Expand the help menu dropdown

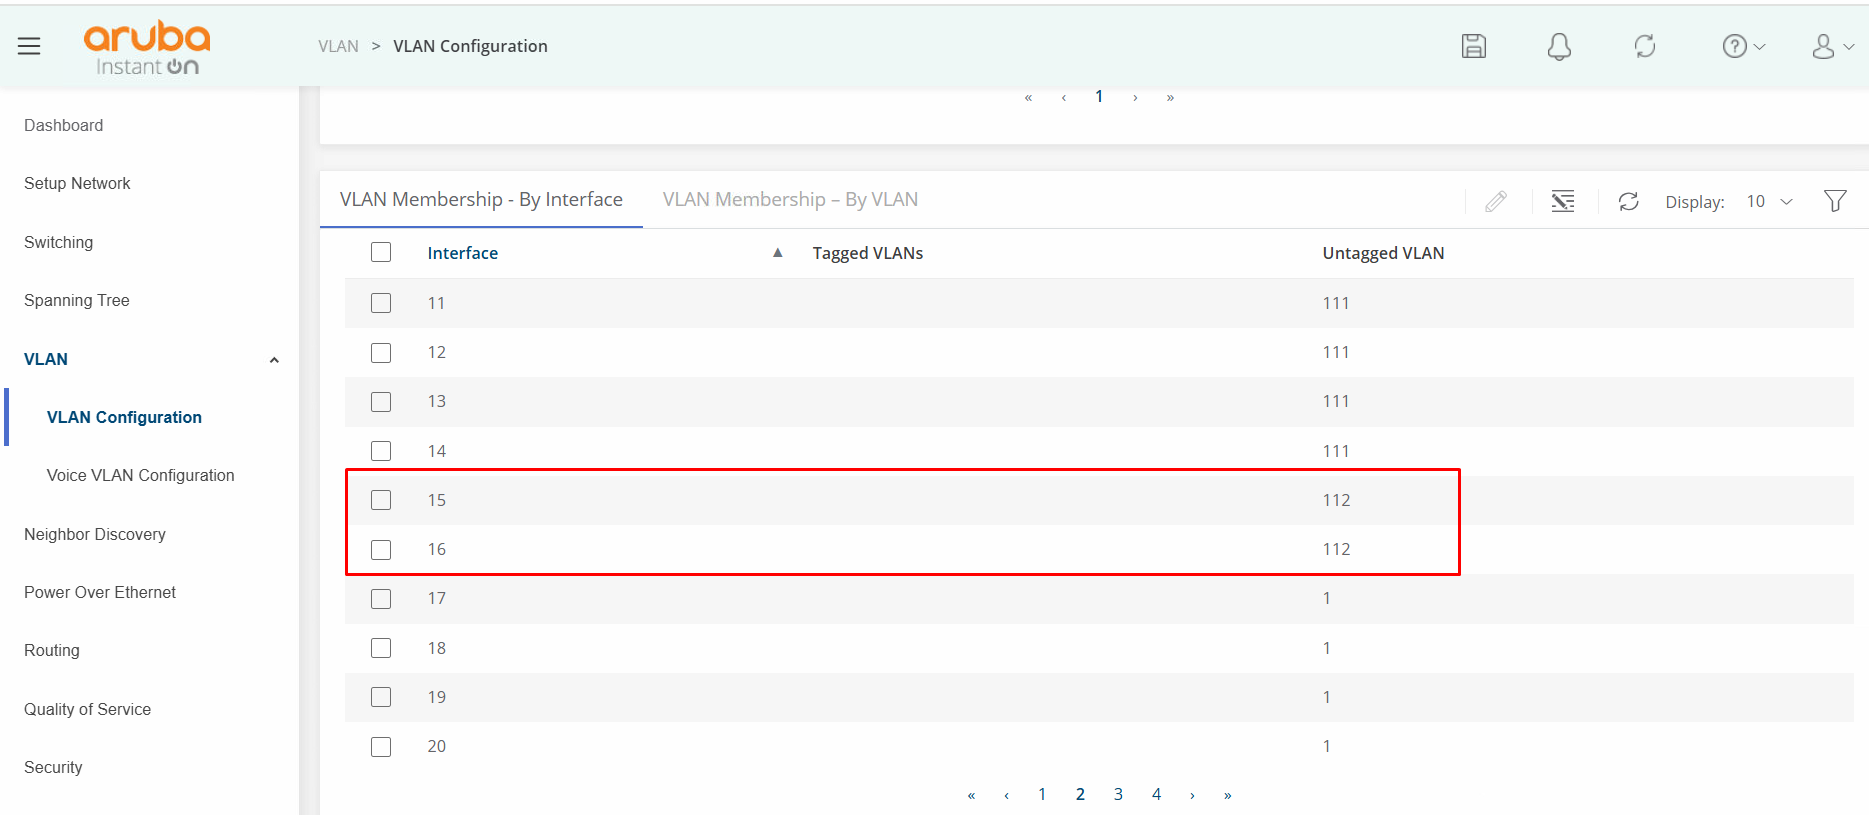coord(1743,46)
